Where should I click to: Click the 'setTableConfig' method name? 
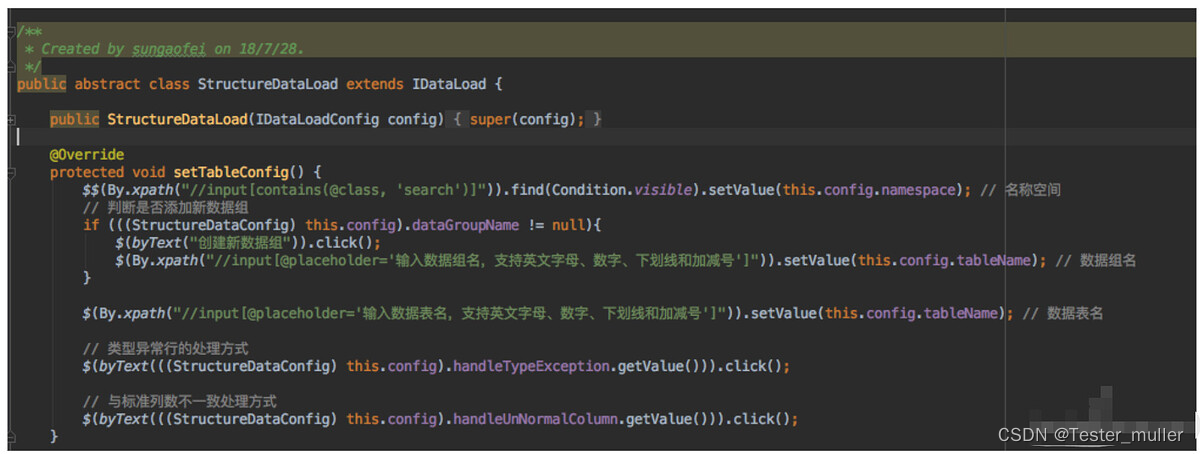pos(231,172)
